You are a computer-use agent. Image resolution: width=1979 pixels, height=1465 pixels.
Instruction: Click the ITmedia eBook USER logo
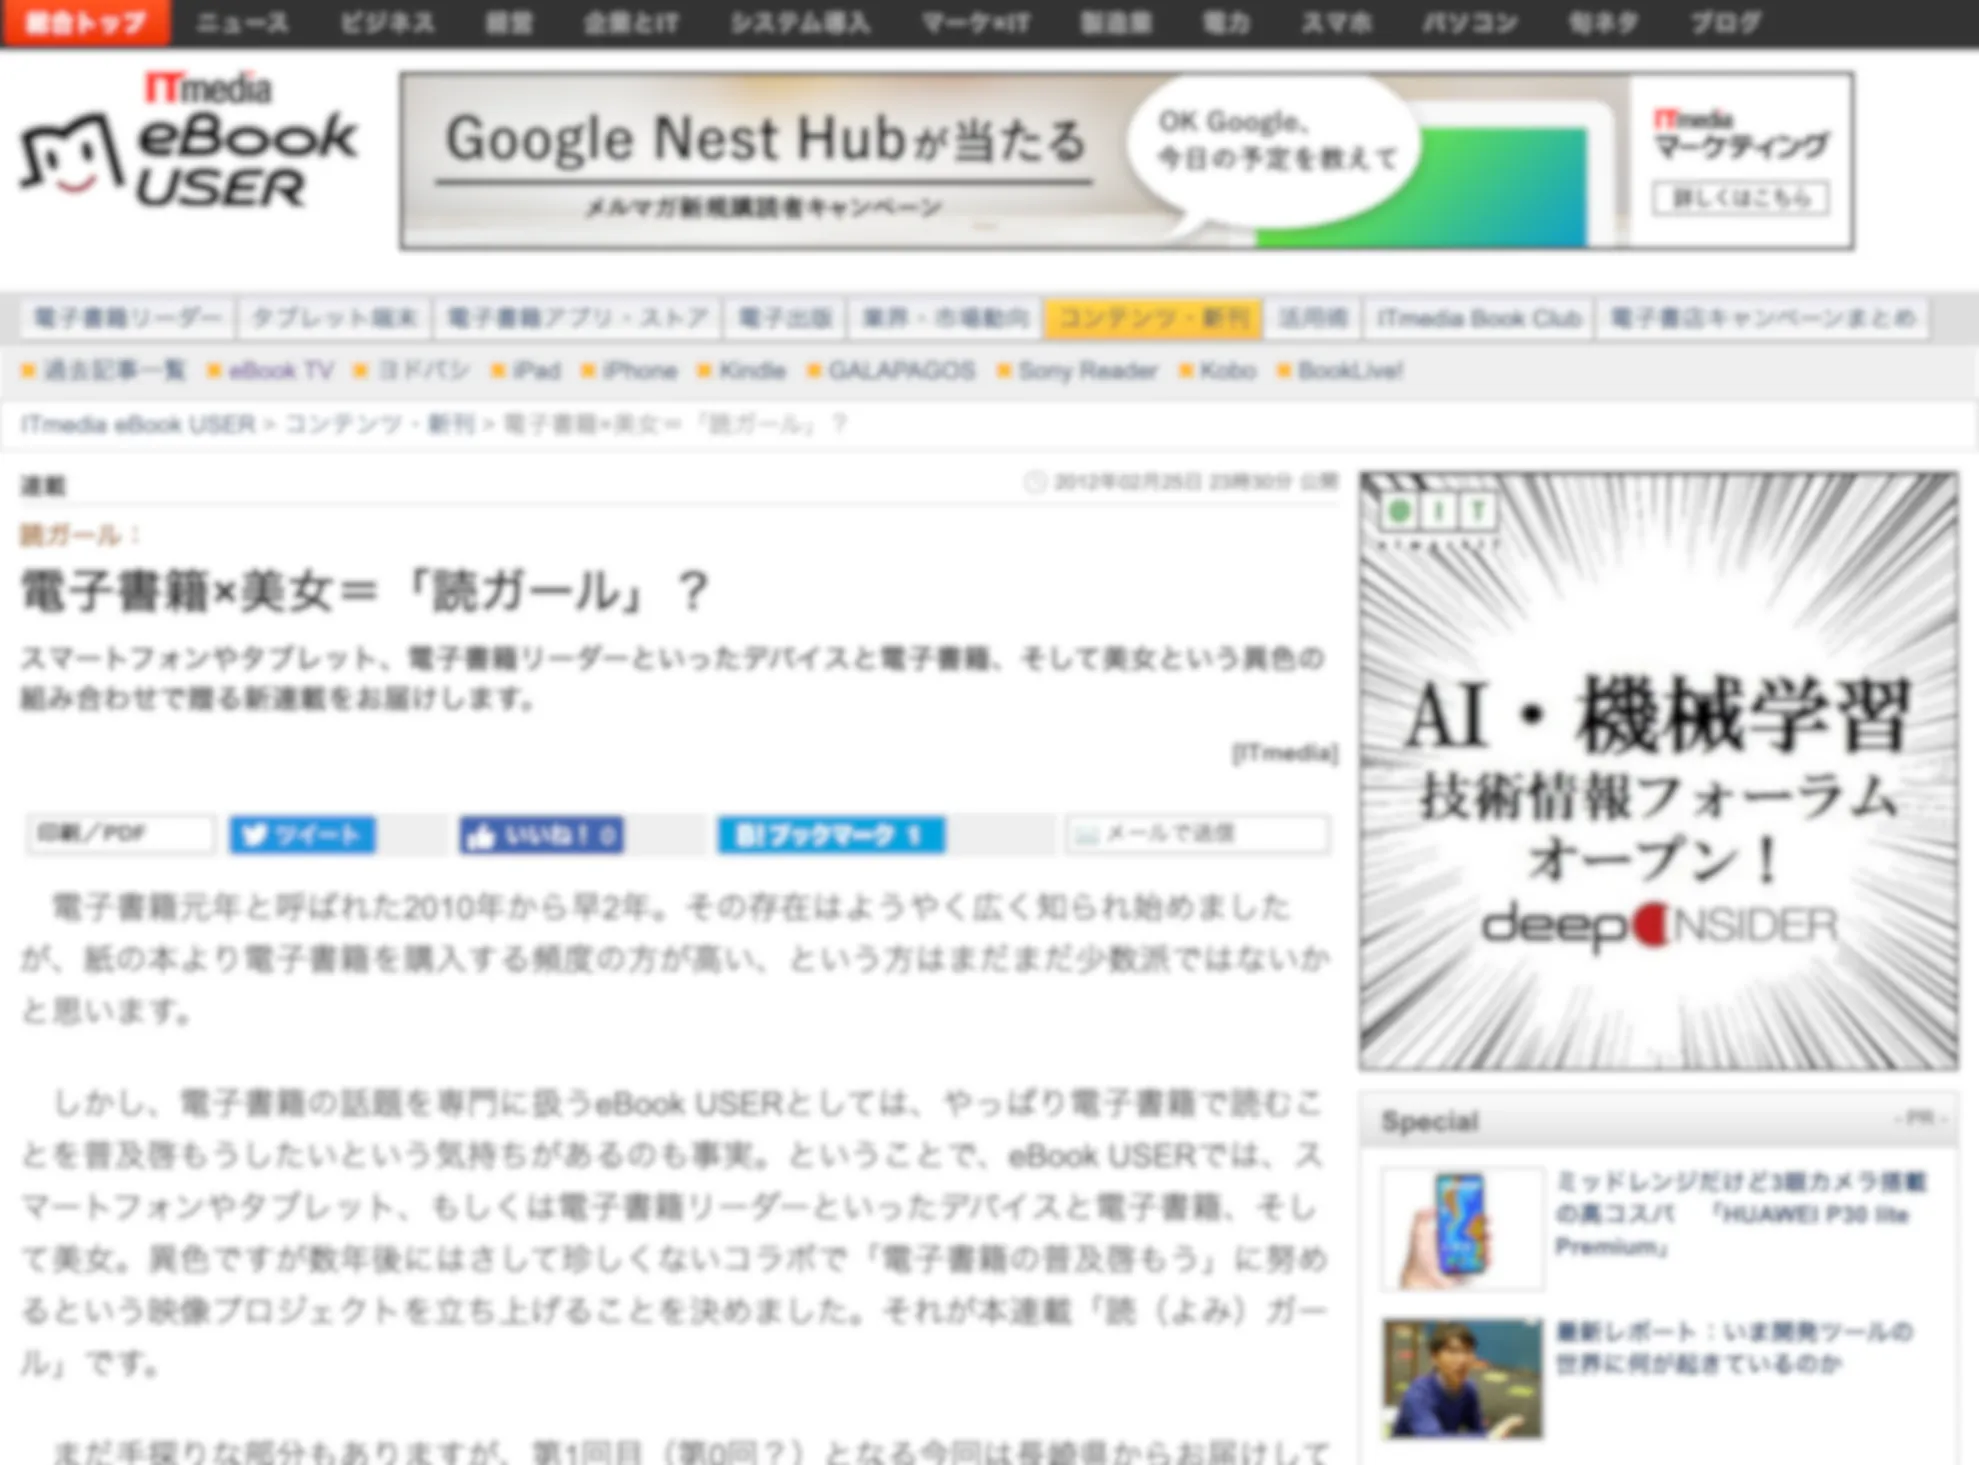click(190, 145)
